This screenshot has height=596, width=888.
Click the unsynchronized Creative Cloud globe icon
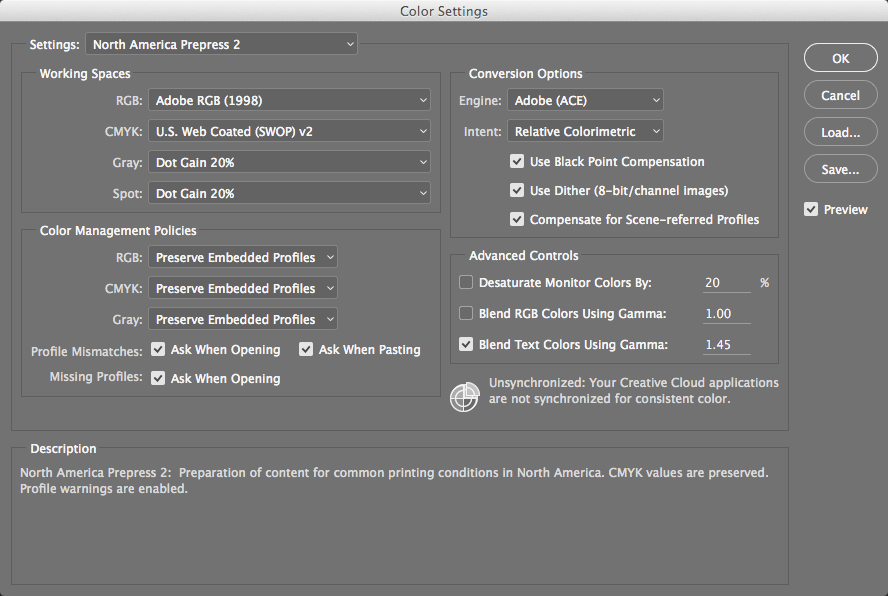coord(464,397)
